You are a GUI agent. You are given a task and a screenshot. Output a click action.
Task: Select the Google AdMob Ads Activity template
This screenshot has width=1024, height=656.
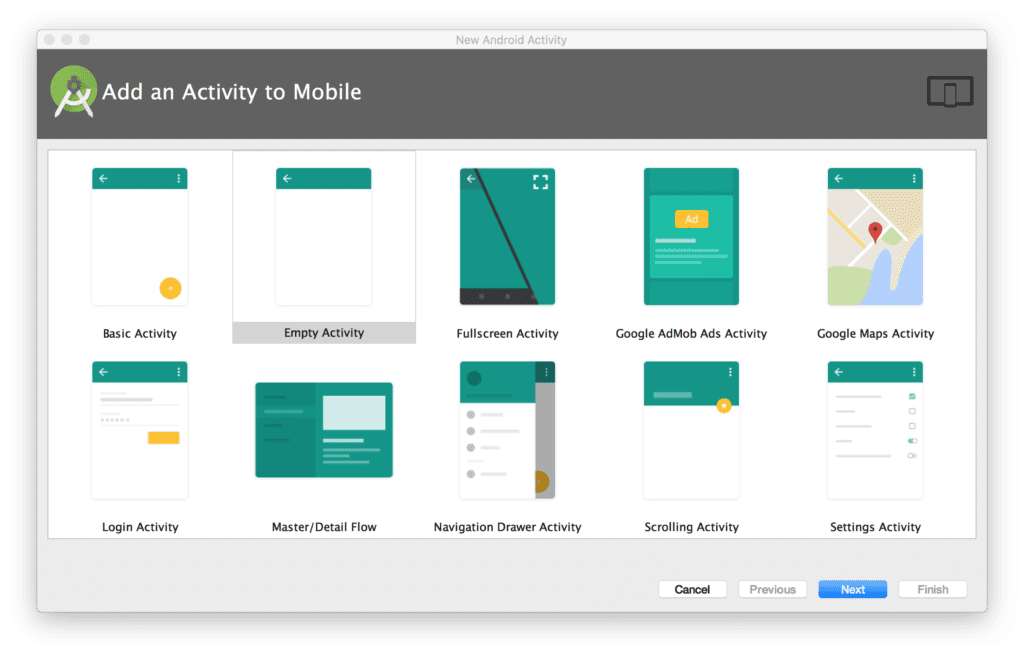pyautogui.click(x=691, y=237)
